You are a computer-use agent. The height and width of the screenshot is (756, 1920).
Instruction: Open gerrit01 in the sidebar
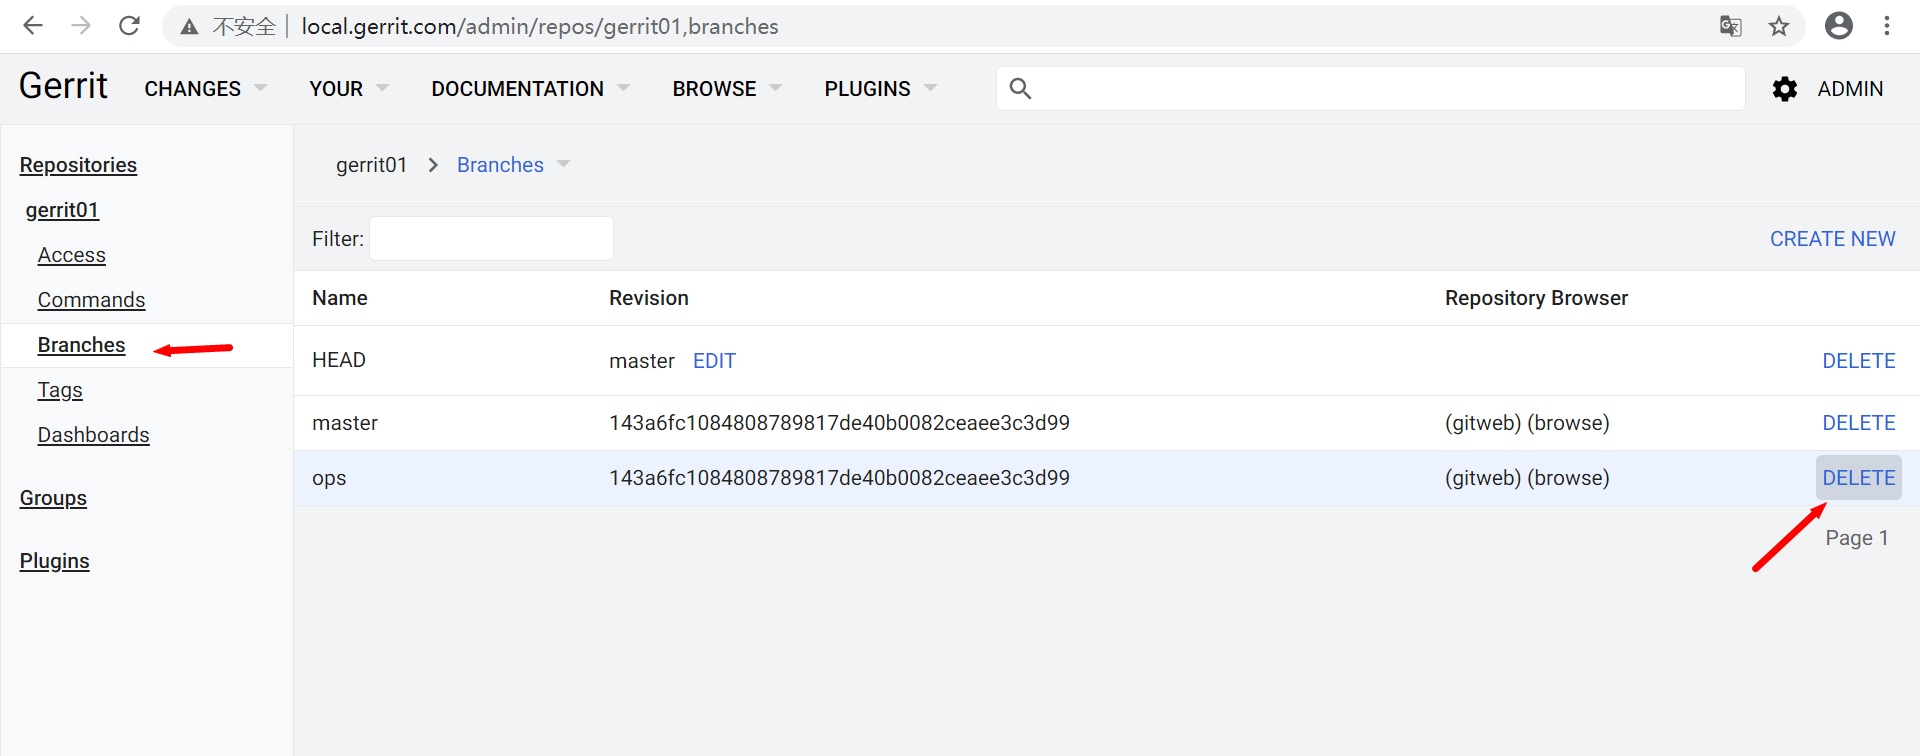tap(62, 210)
